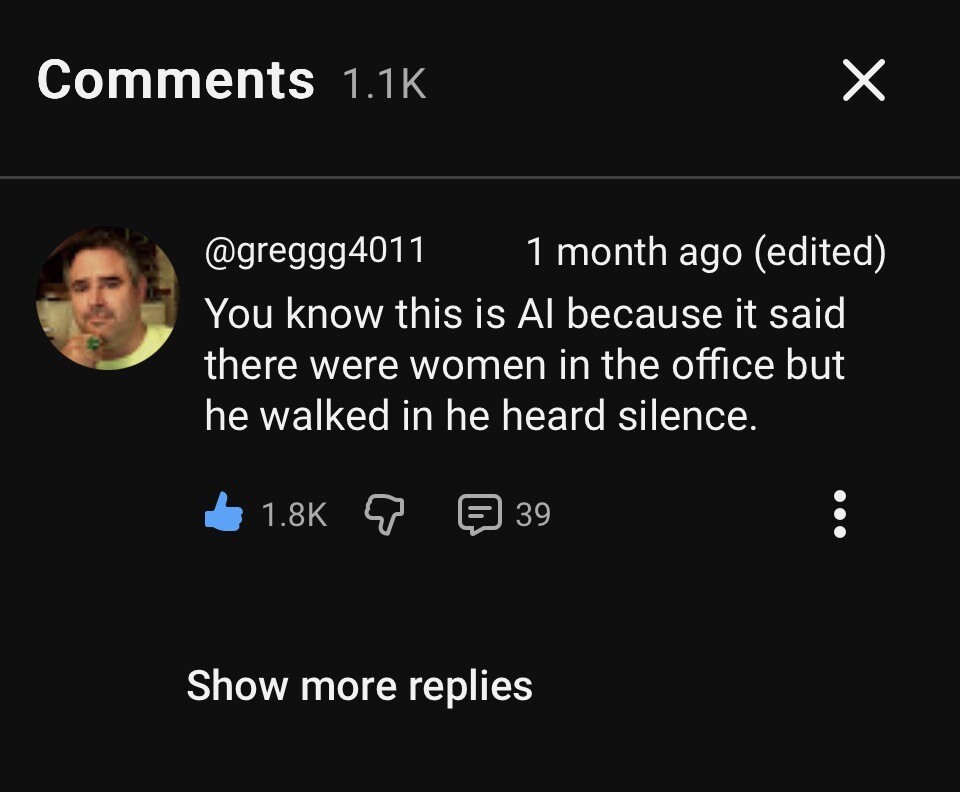Expand Show more replies
960x792 pixels.
pyautogui.click(x=359, y=686)
